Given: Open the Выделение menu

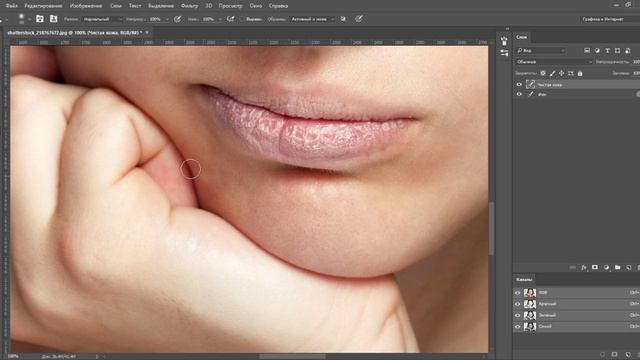Looking at the screenshot, I should point(161,6).
